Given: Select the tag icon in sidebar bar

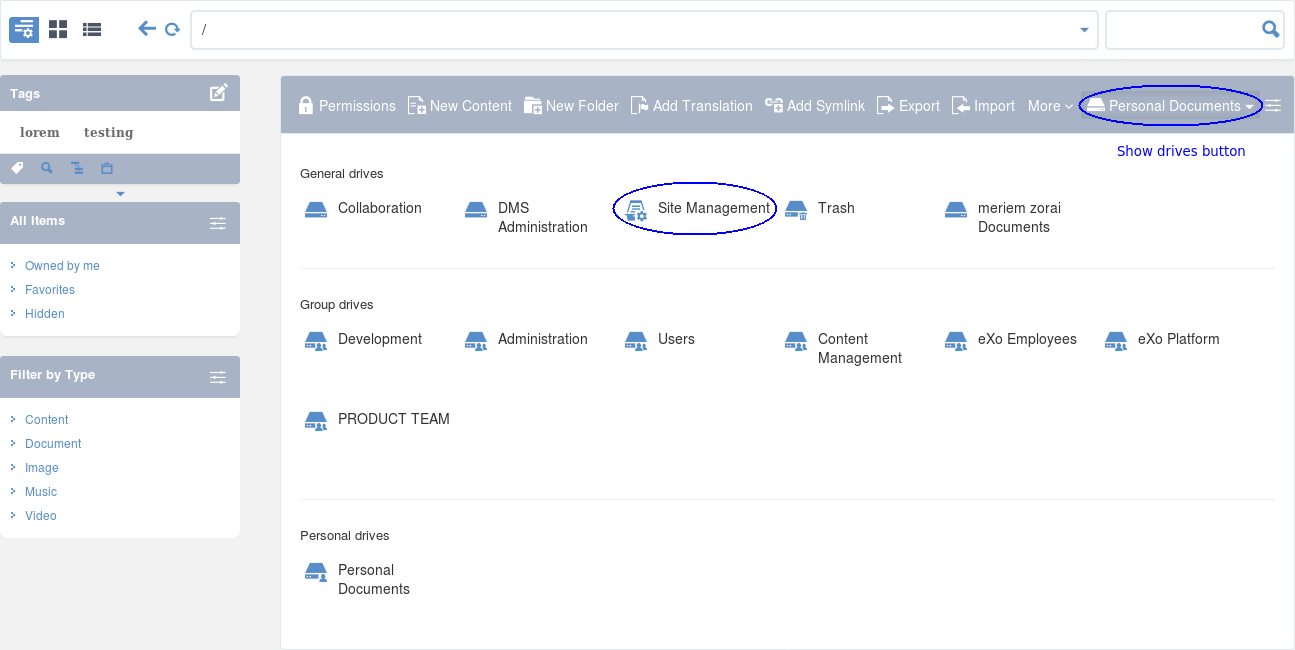Looking at the screenshot, I should click(x=17, y=168).
